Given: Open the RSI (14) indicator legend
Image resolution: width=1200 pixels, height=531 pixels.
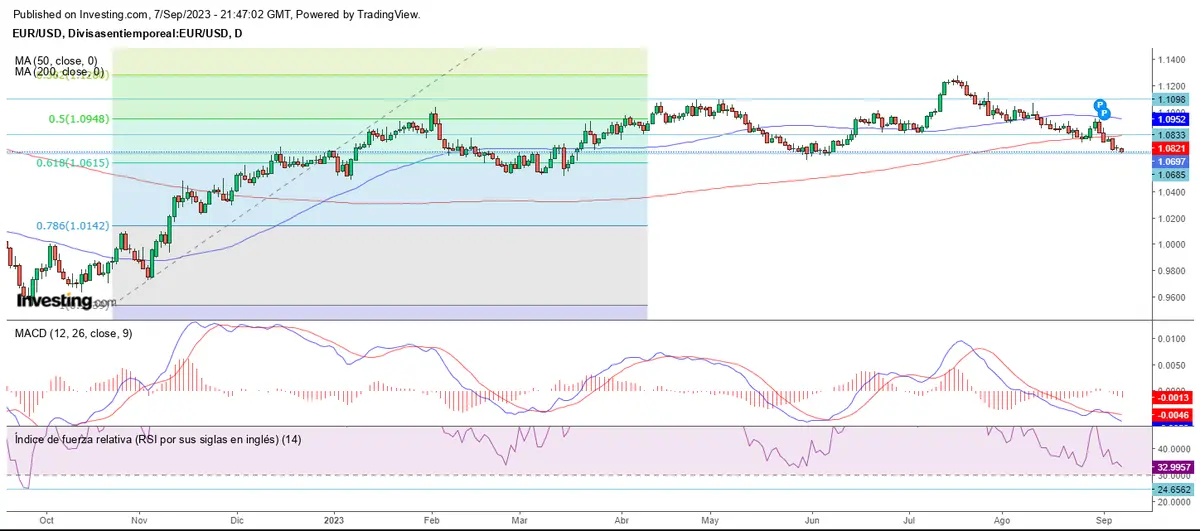Looking at the screenshot, I should click(x=155, y=440).
